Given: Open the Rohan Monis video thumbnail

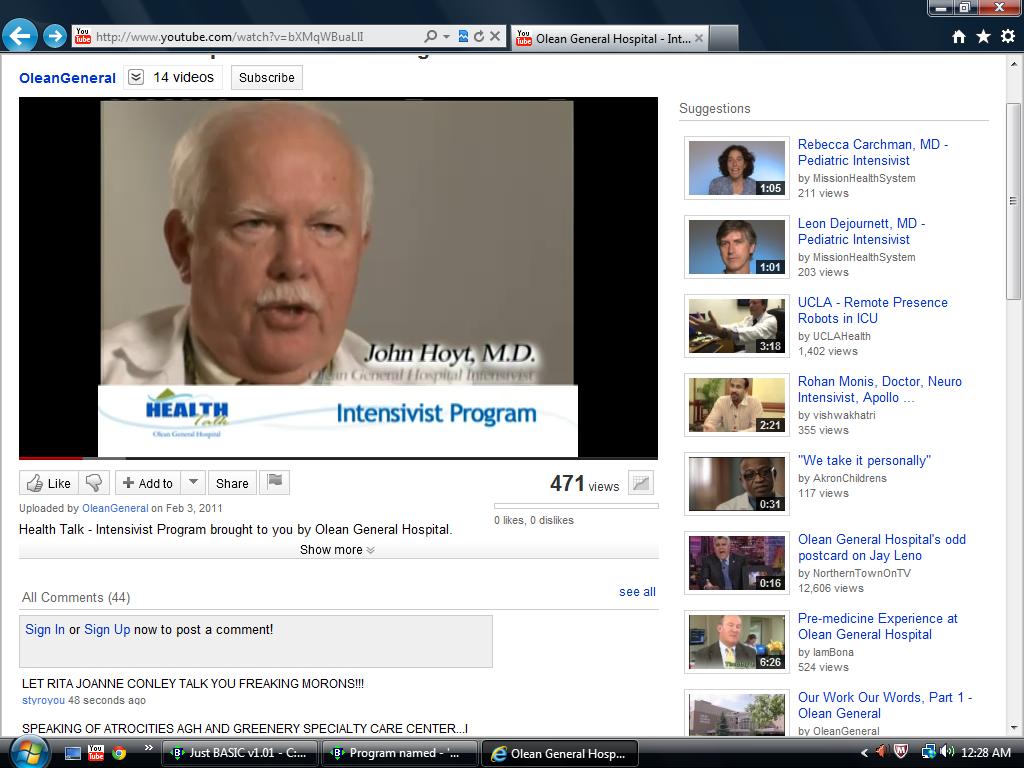Looking at the screenshot, I should click(737, 405).
